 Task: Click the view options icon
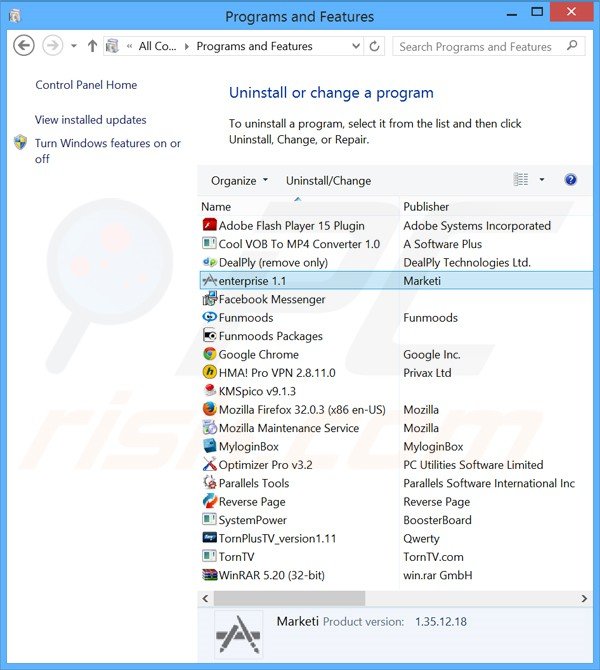coord(521,180)
